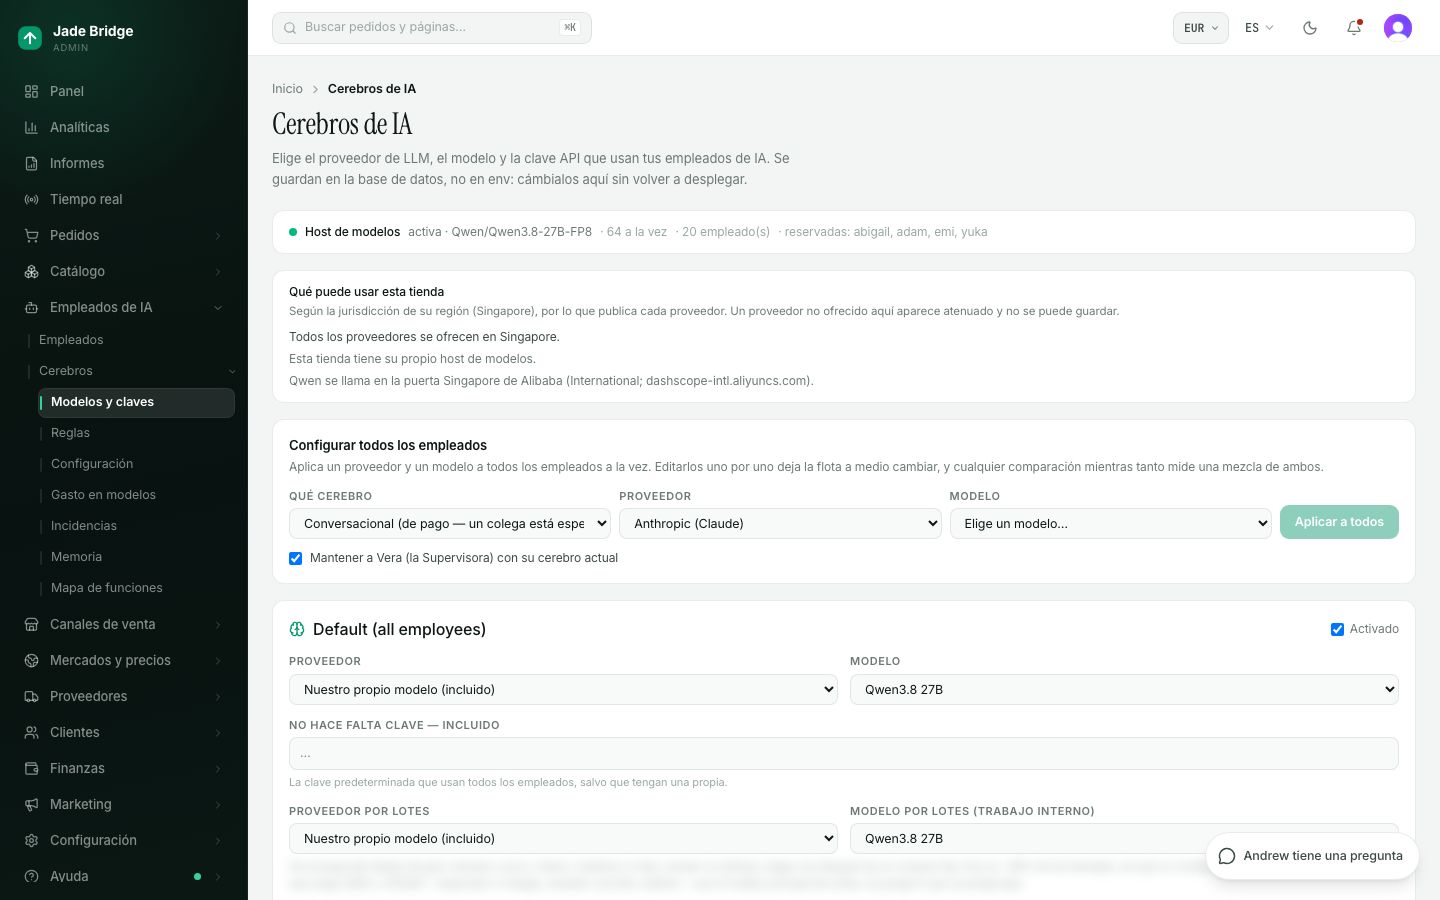The image size is (1440, 900).
Task: Focus the Buscar pedidos y páginas field
Action: pyautogui.click(x=432, y=28)
